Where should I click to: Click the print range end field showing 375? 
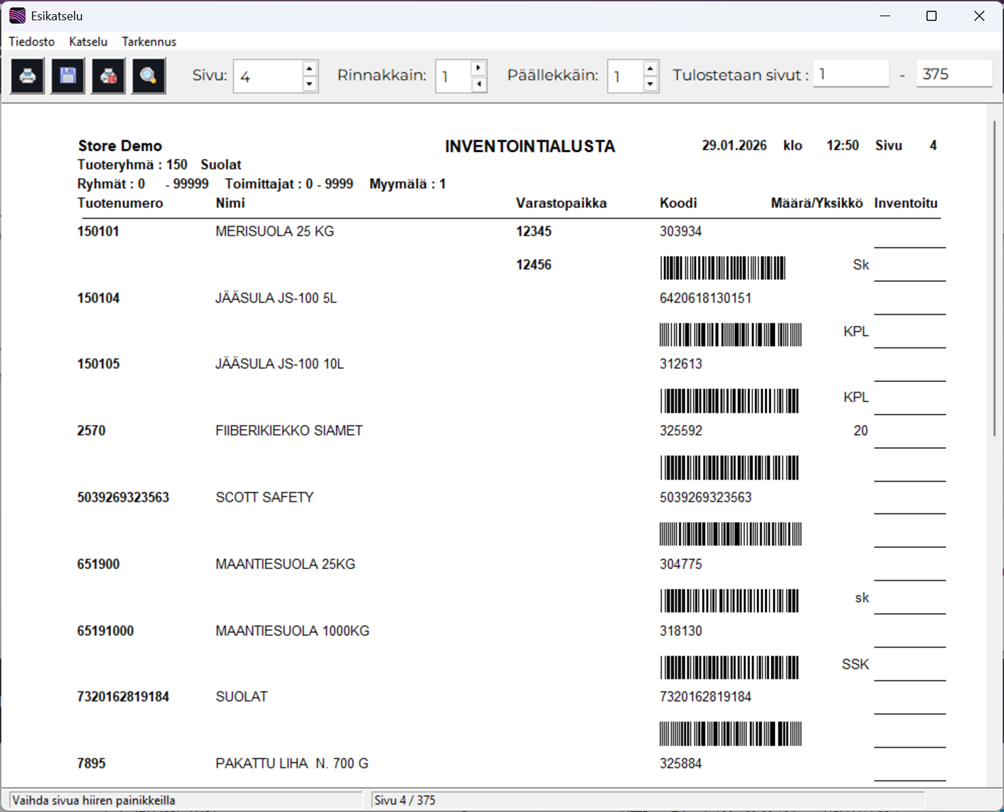953,74
